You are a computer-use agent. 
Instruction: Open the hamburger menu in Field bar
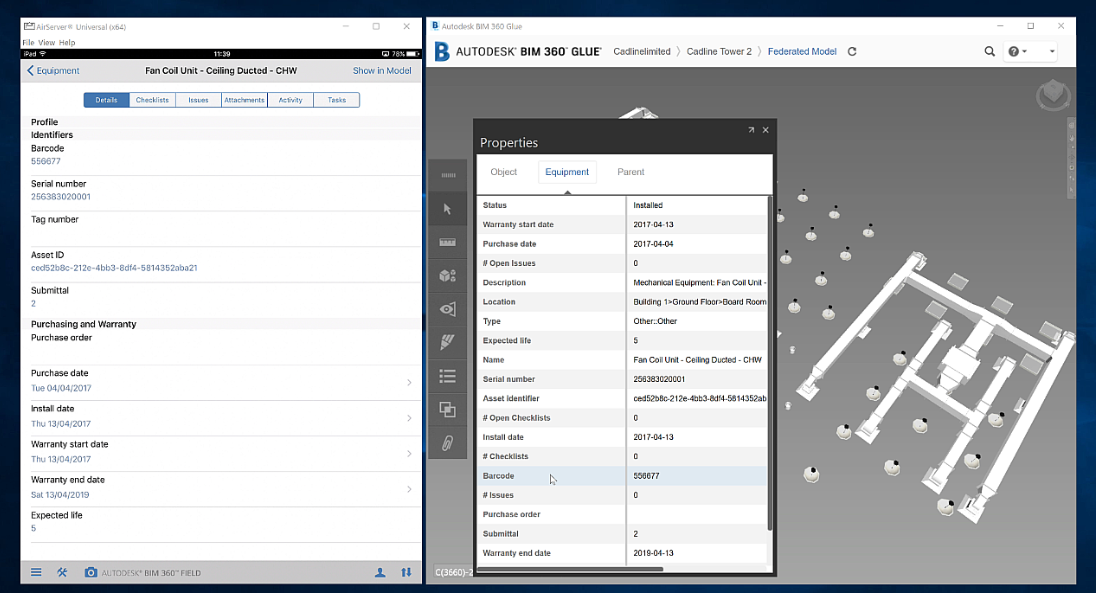pos(36,572)
